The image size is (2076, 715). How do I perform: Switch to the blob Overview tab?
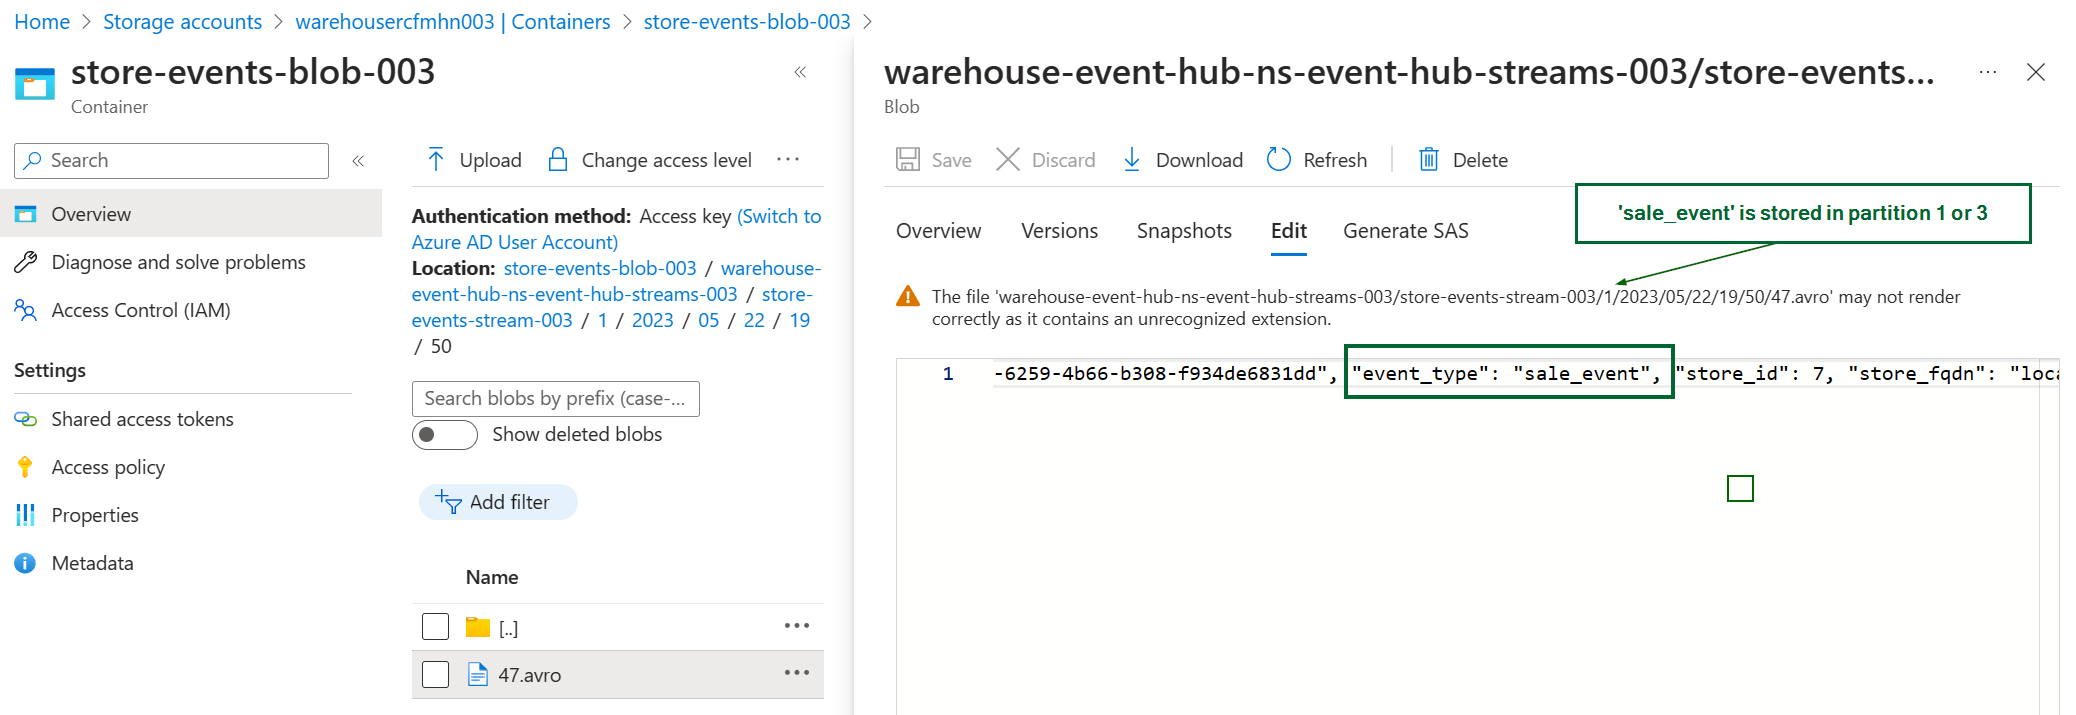coord(938,231)
